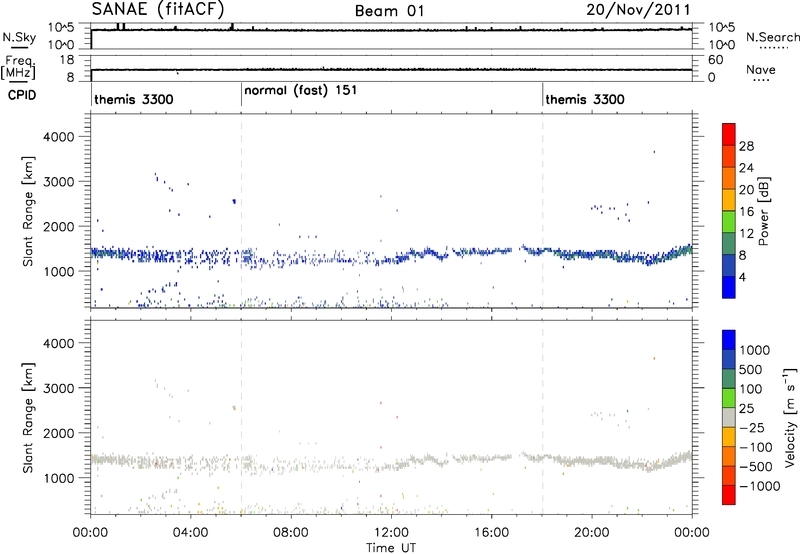Click the 1000 km tick on the velocity panel axis
The width and height of the screenshot is (800, 554).
click(58, 478)
